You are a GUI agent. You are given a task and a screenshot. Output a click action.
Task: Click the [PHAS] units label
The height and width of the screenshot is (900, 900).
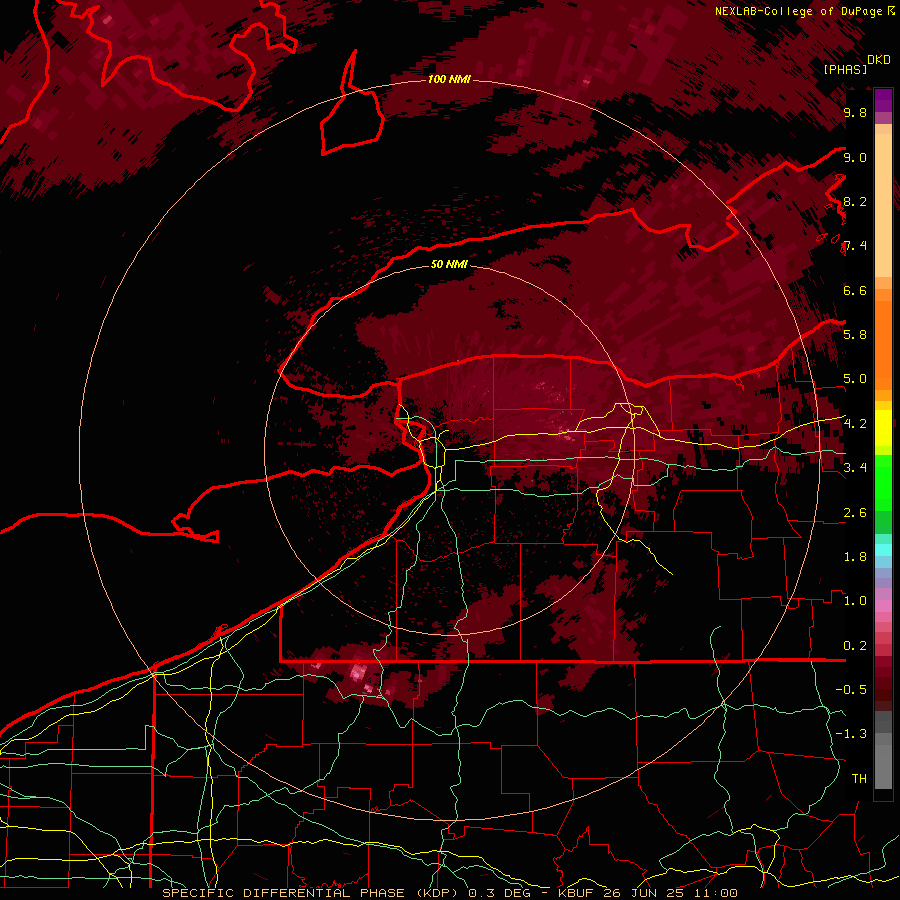tap(845, 69)
